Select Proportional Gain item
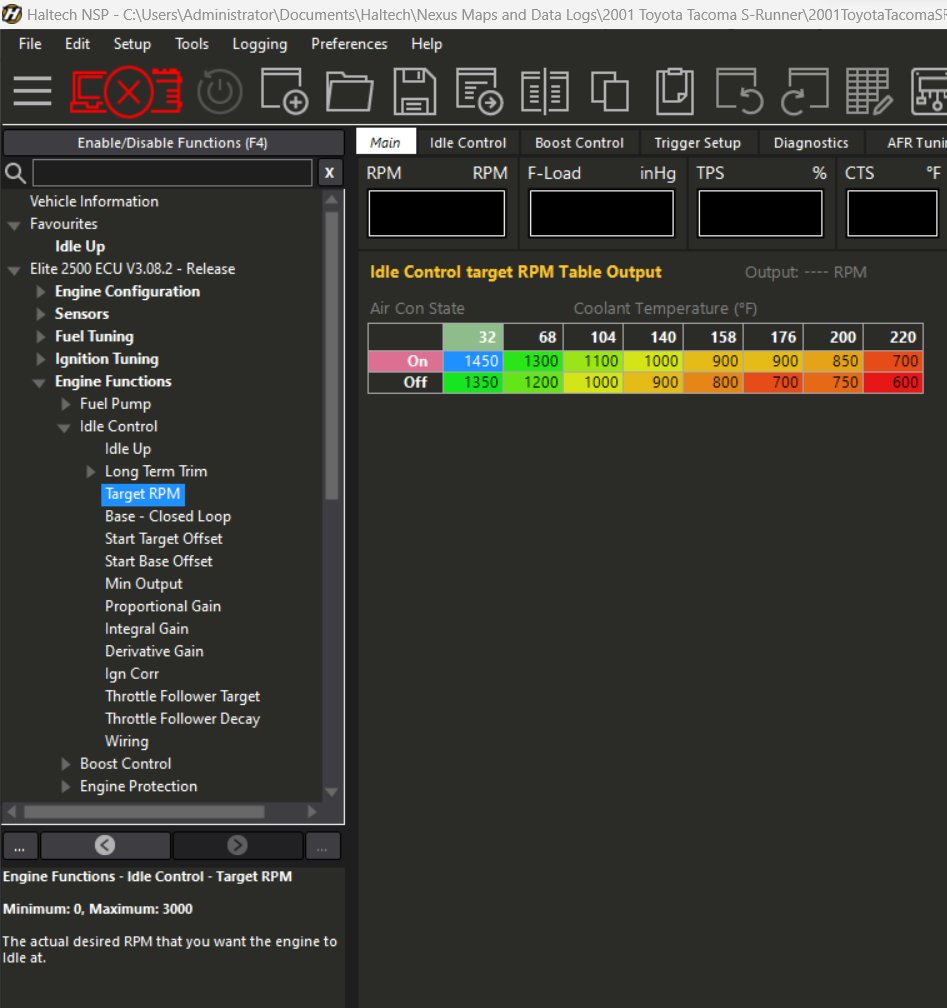Image resolution: width=947 pixels, height=1008 pixels. tap(163, 606)
